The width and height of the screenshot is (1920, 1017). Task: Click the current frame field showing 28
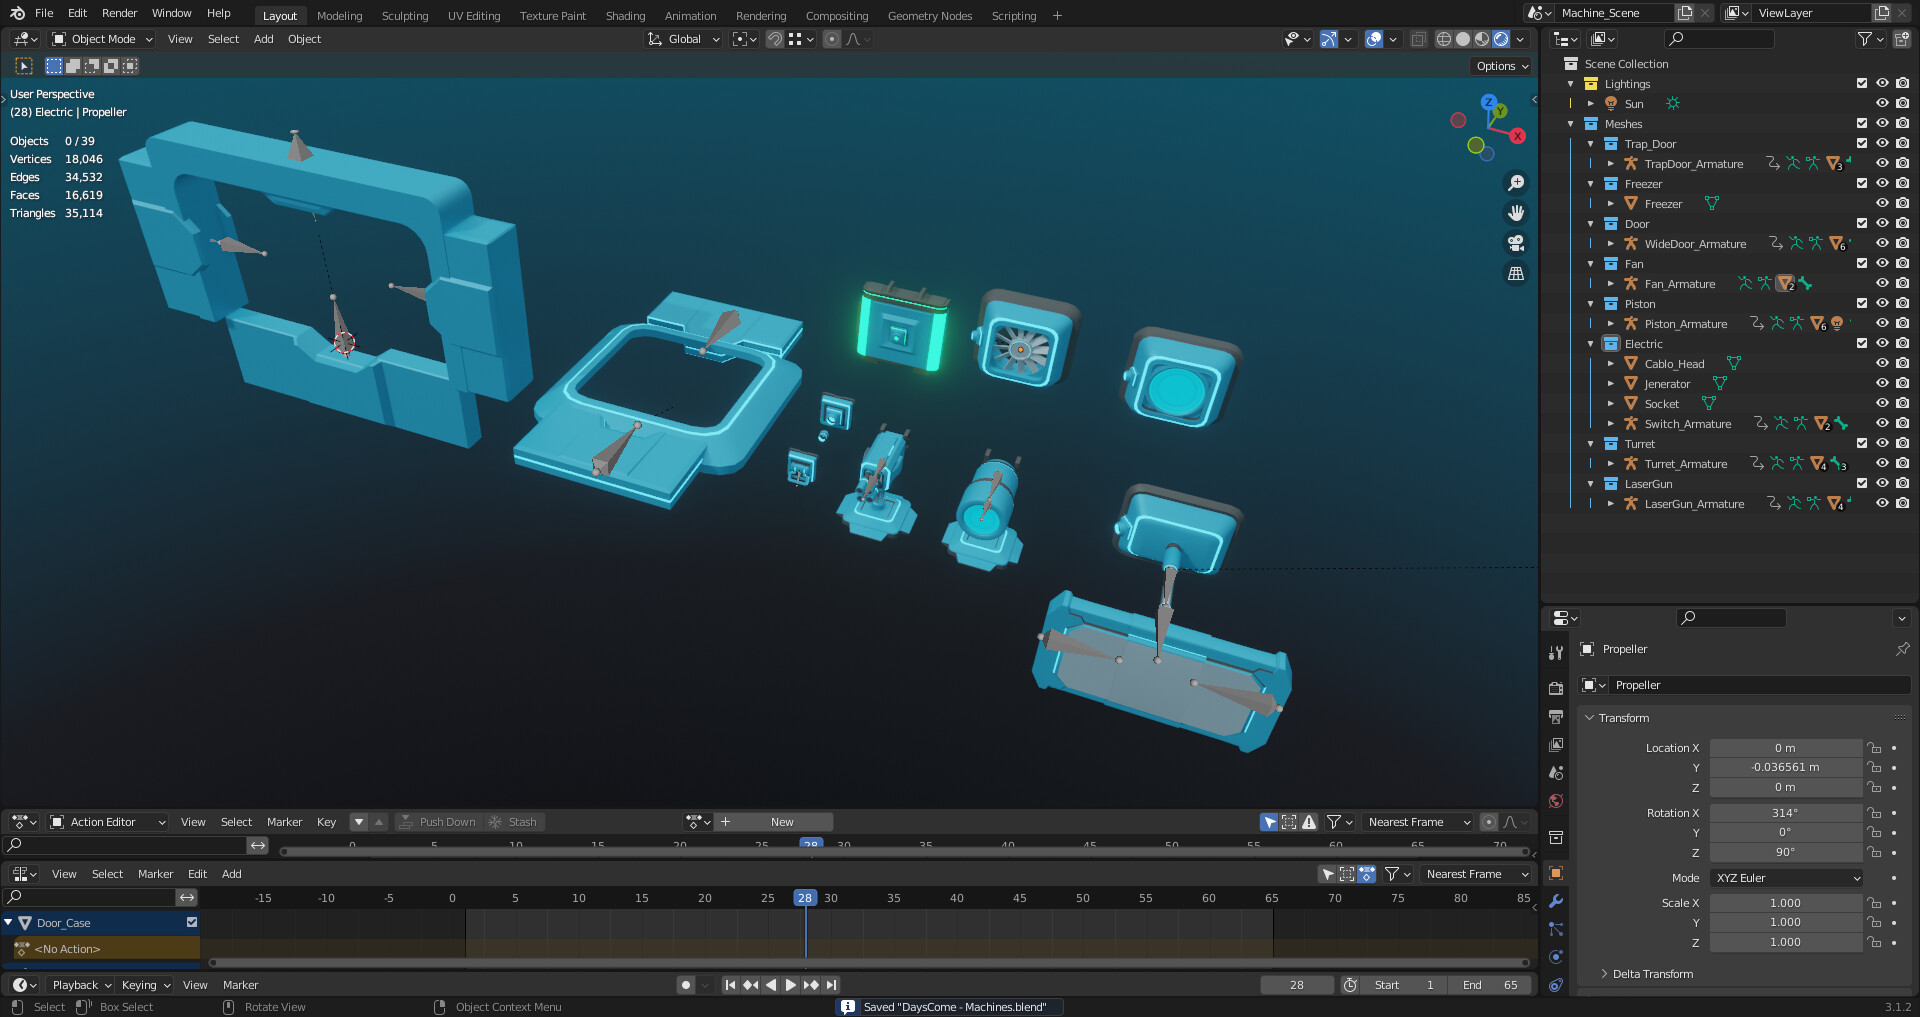(x=1297, y=984)
